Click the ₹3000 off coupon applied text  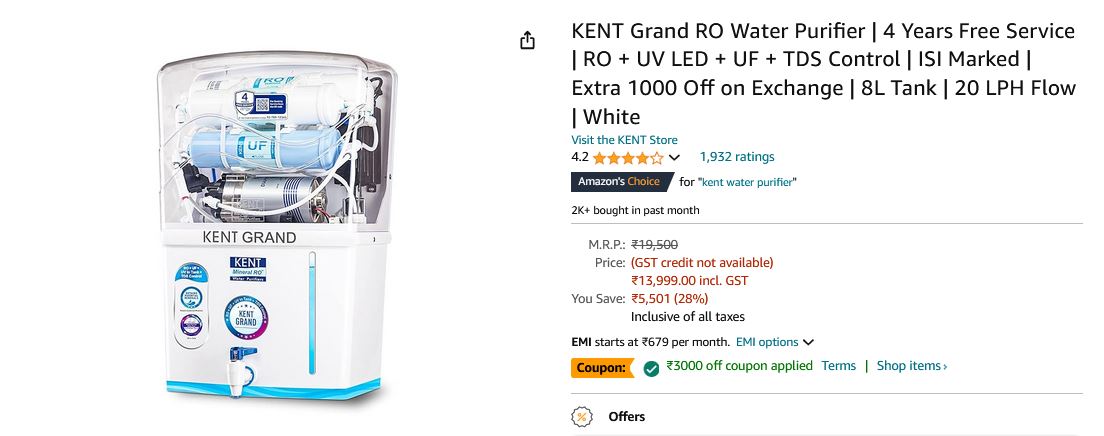[739, 366]
